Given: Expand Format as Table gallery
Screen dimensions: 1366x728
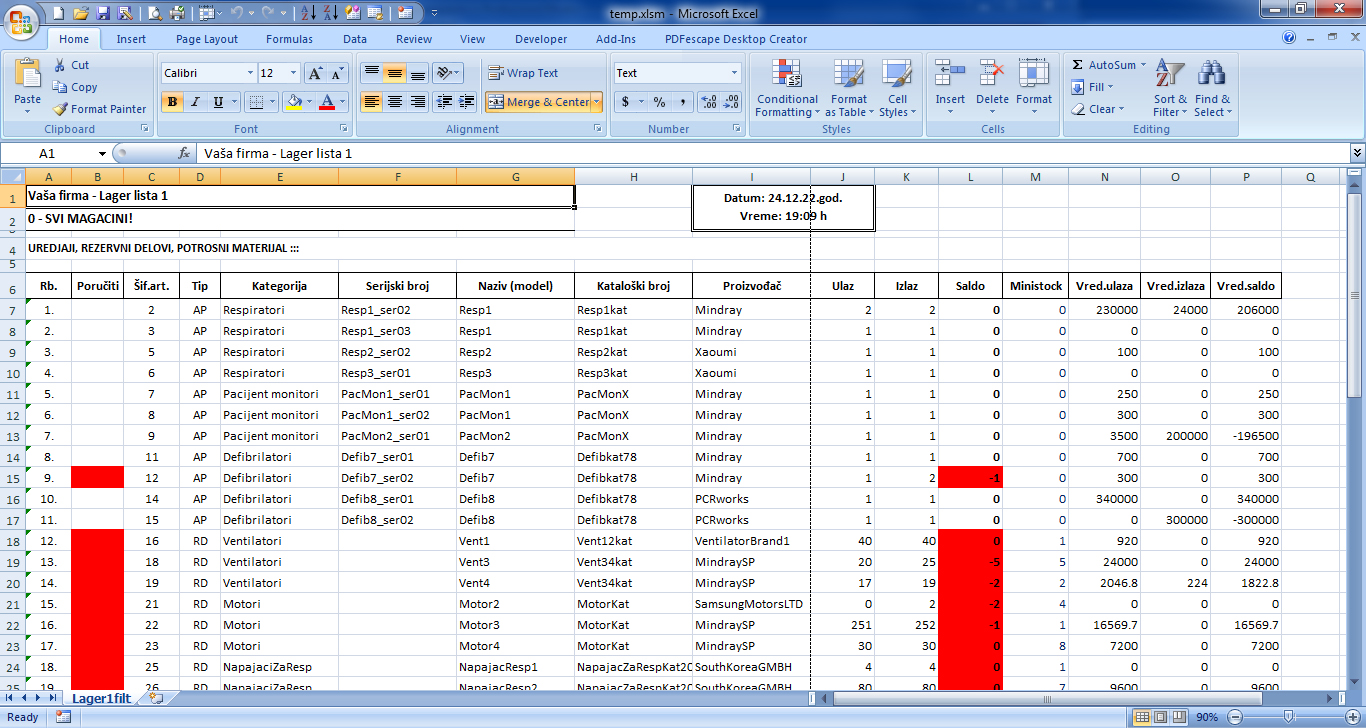Looking at the screenshot, I should click(849, 88).
